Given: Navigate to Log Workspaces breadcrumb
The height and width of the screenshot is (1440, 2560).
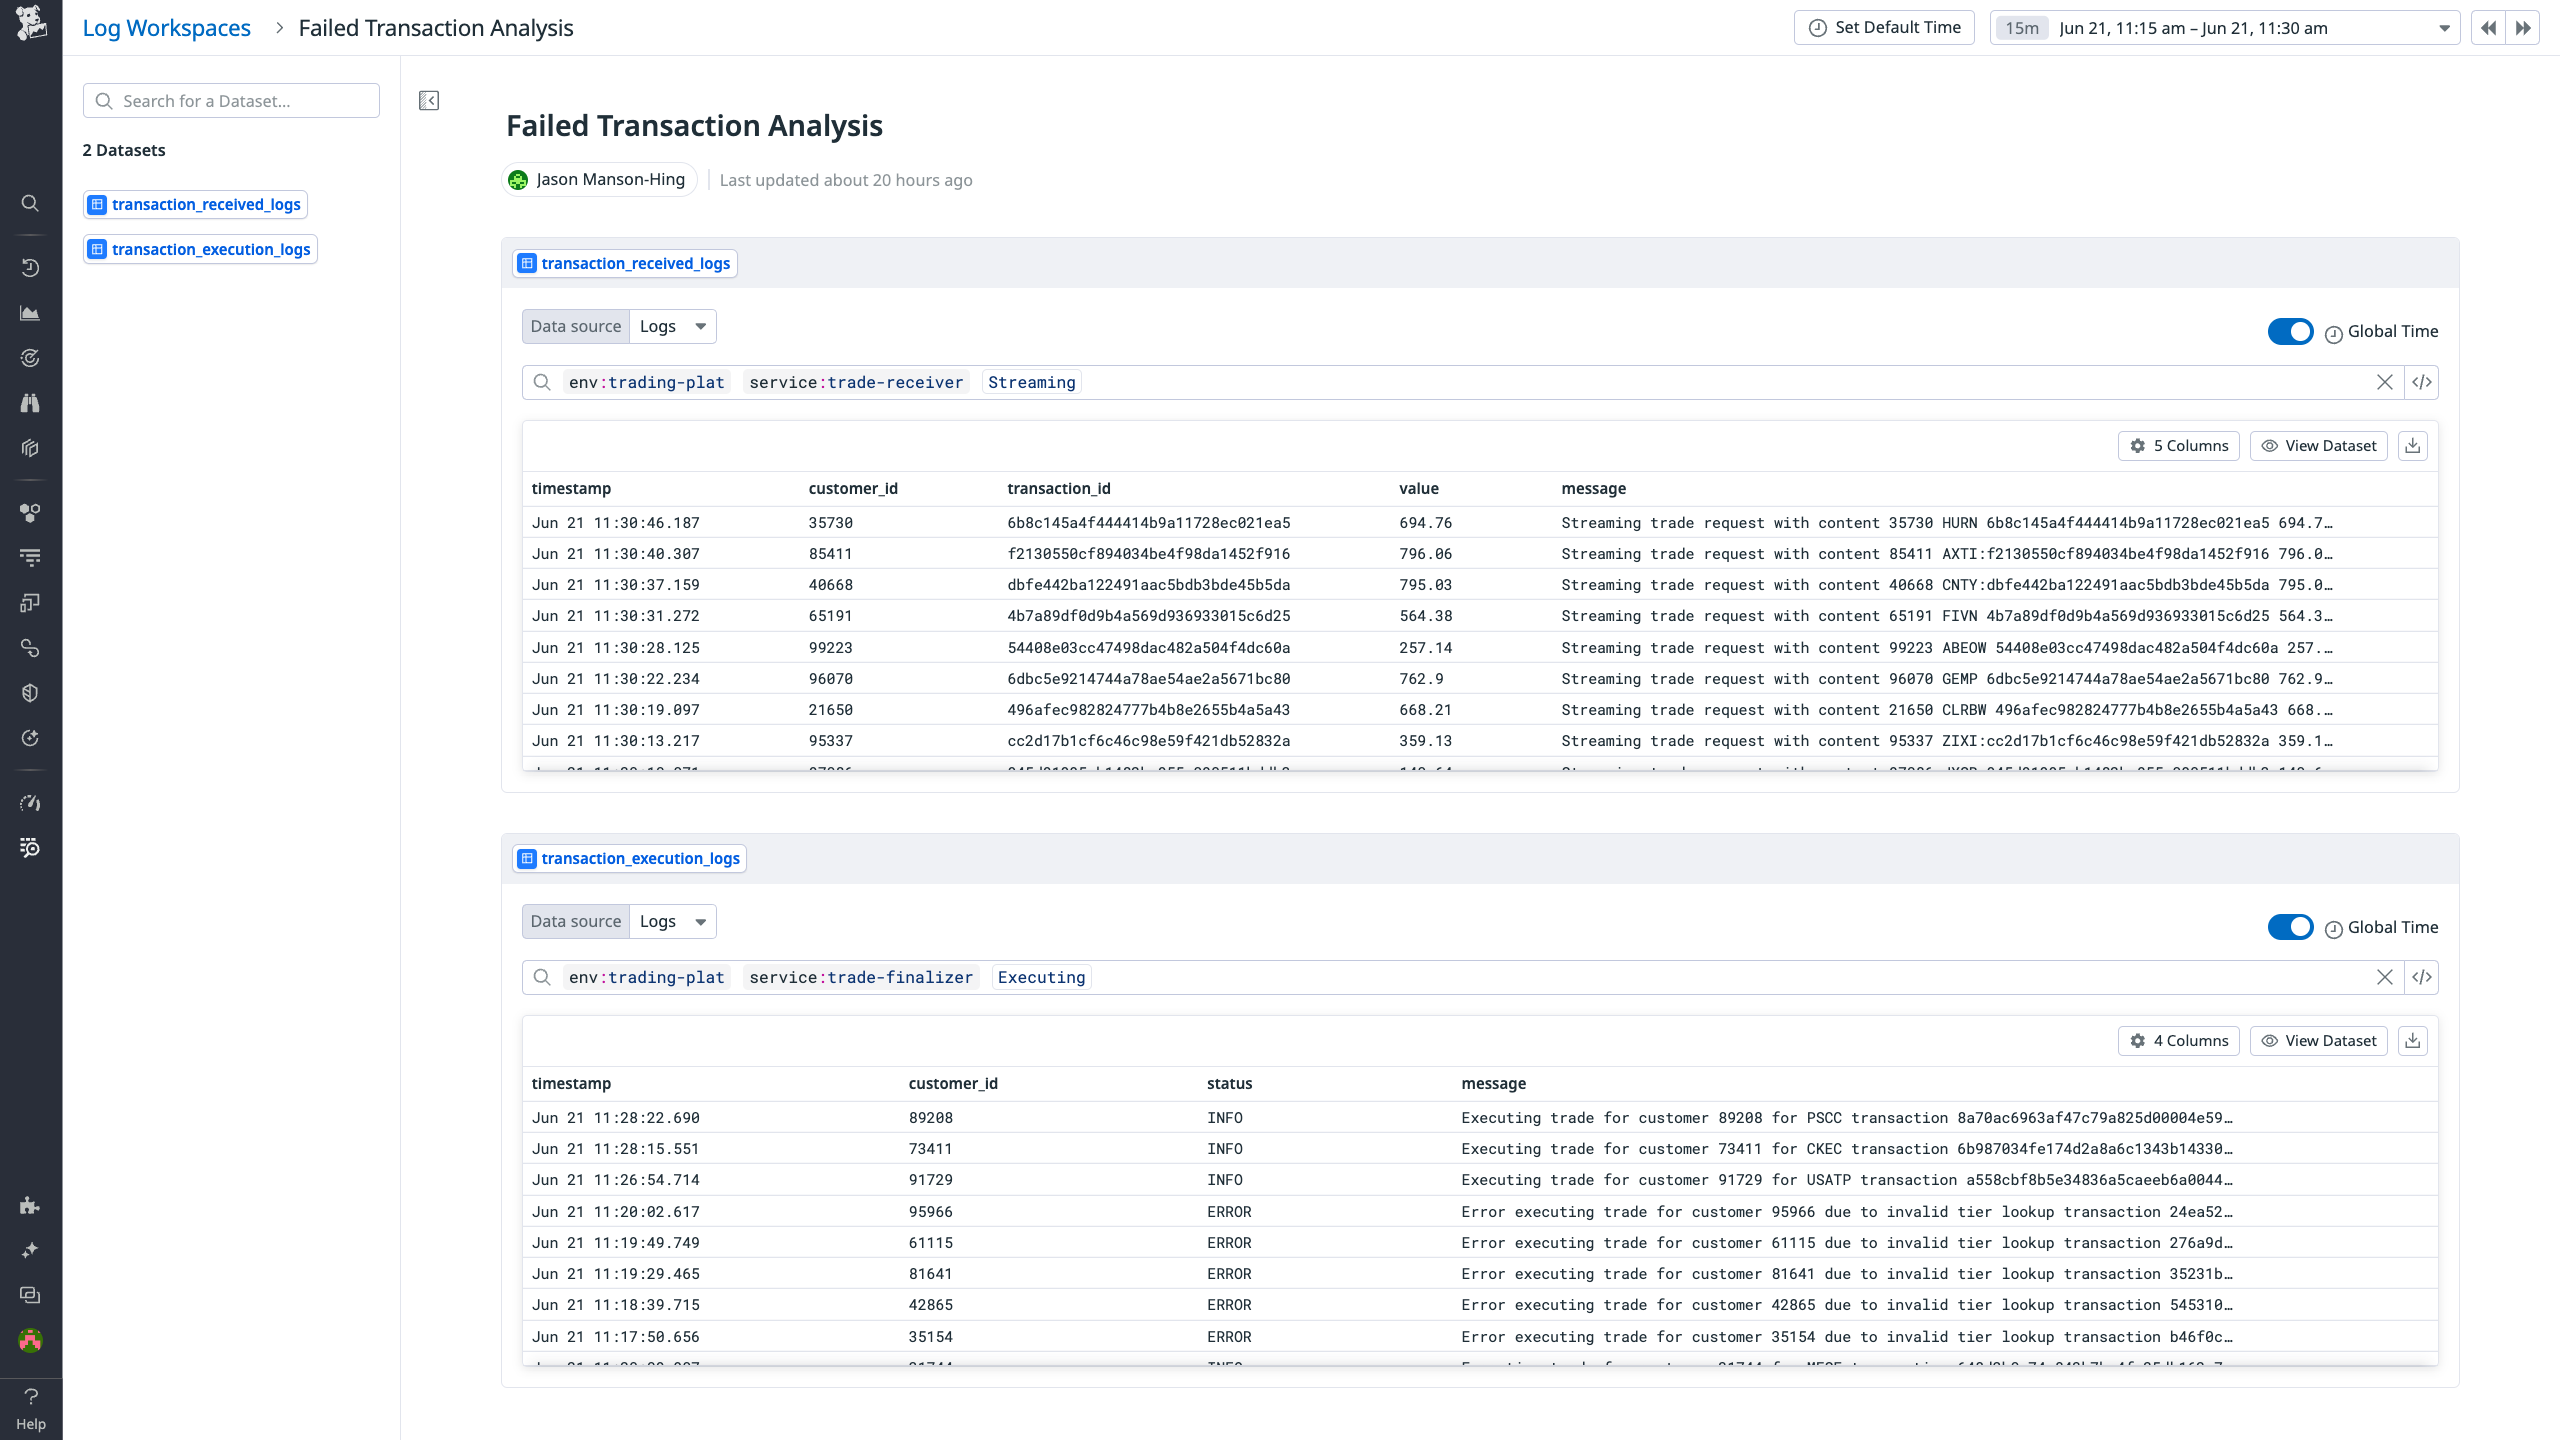Looking at the screenshot, I should tap(166, 27).
